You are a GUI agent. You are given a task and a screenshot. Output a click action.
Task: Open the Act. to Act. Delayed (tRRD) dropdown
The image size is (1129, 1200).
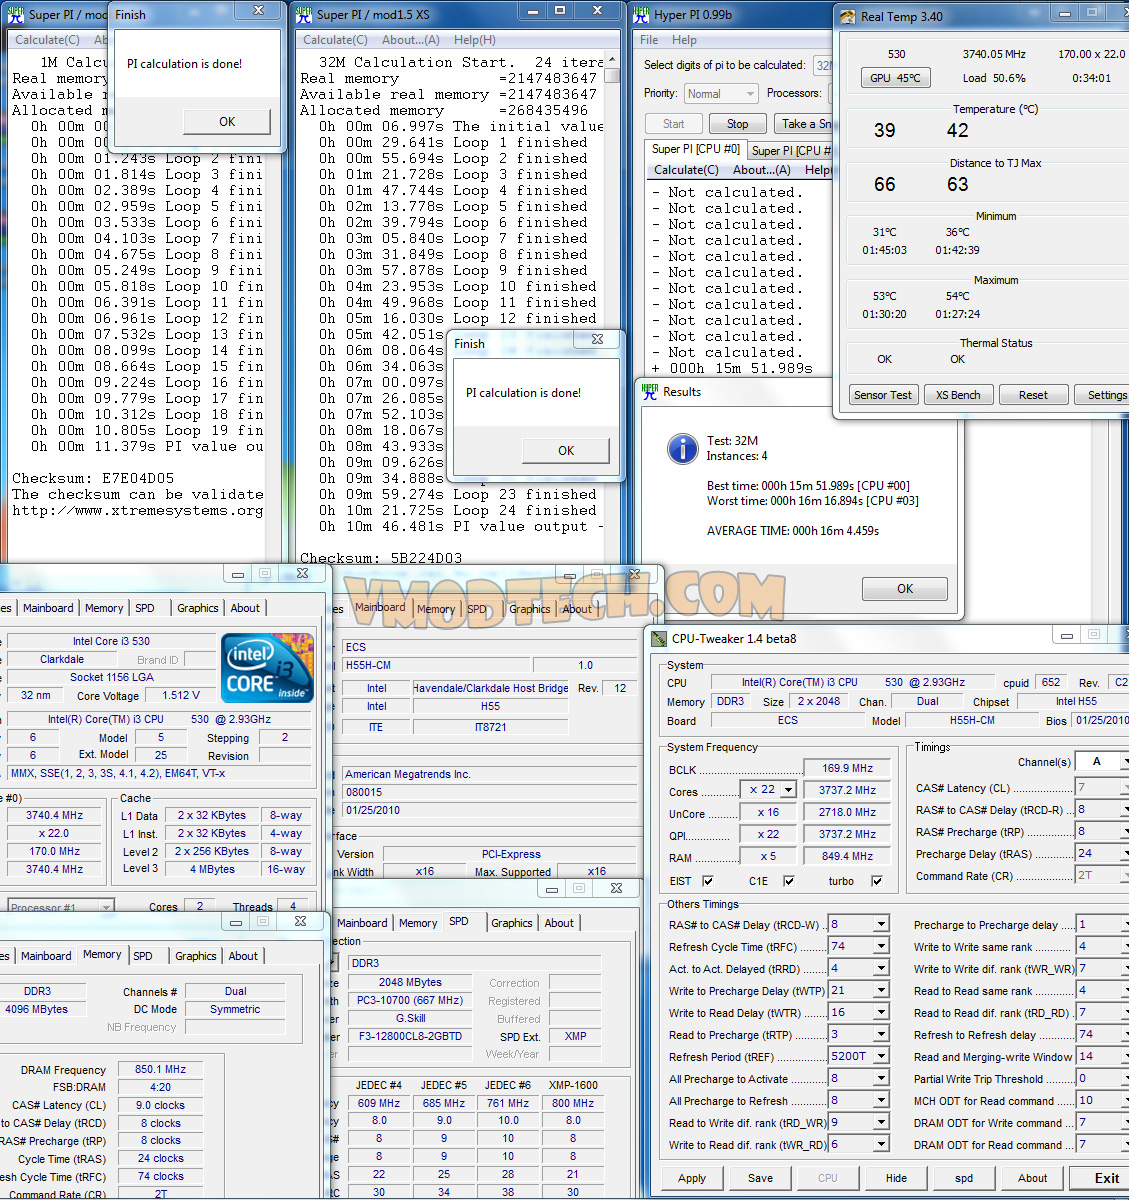point(881,969)
